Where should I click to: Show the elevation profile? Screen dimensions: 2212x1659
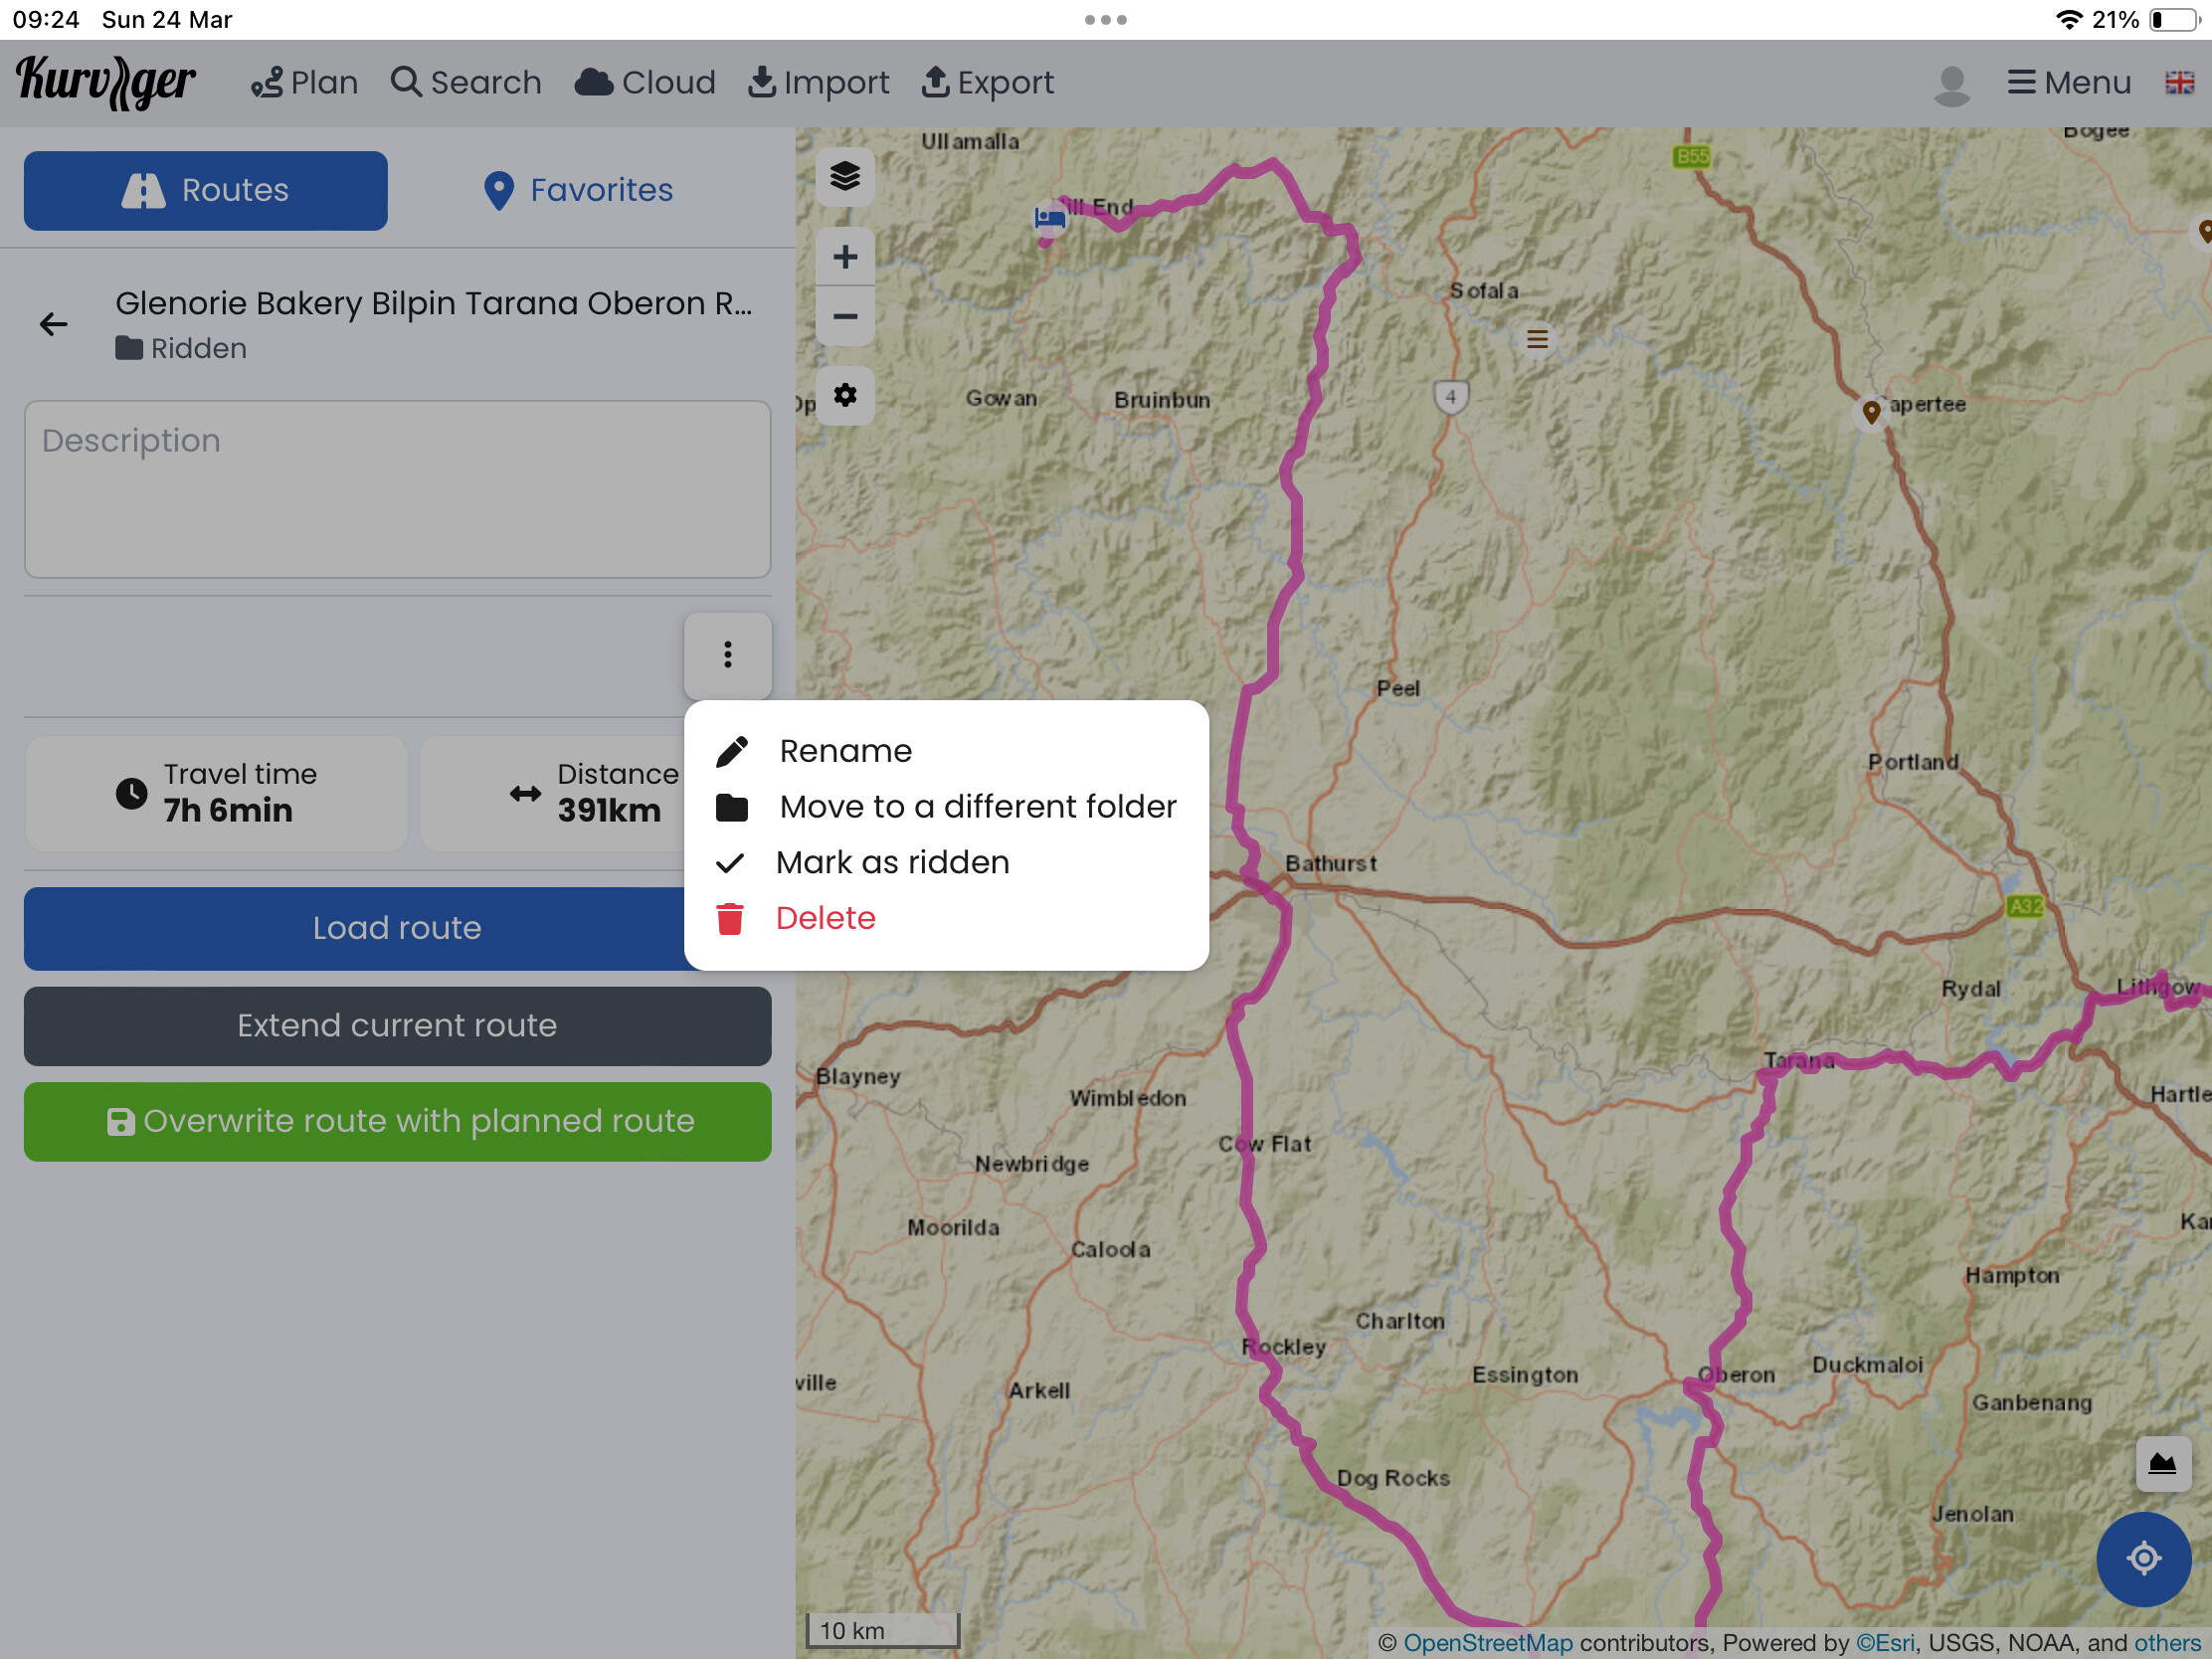pos(2162,1464)
